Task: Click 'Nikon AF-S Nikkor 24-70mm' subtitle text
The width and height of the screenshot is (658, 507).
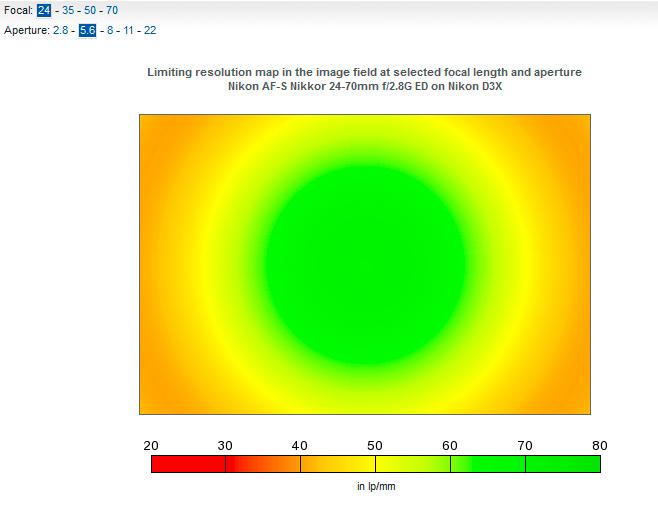Action: [365, 86]
